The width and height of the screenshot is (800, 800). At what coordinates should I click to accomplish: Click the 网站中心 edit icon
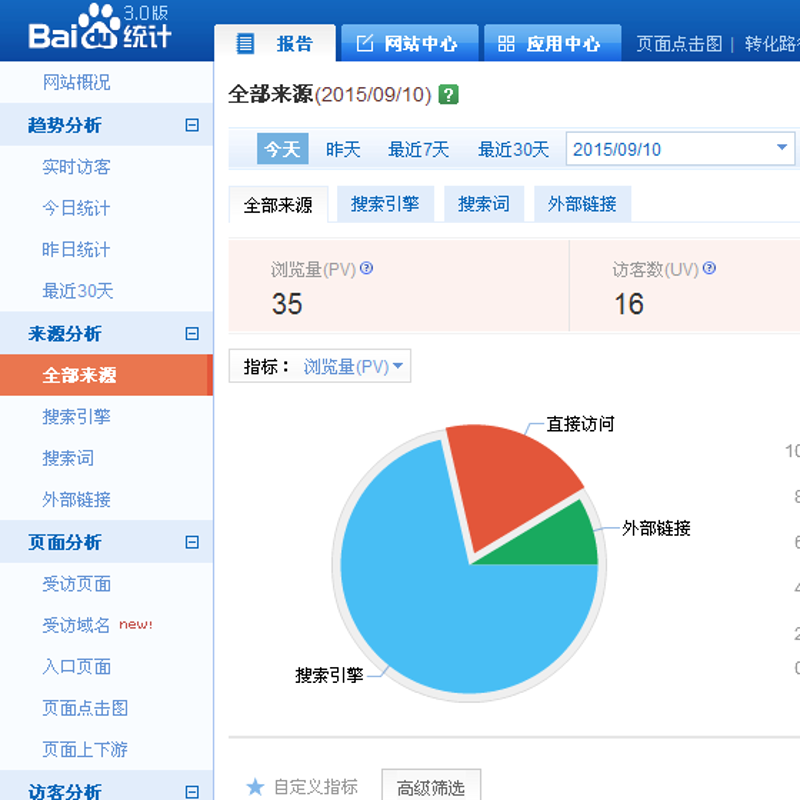point(365,43)
